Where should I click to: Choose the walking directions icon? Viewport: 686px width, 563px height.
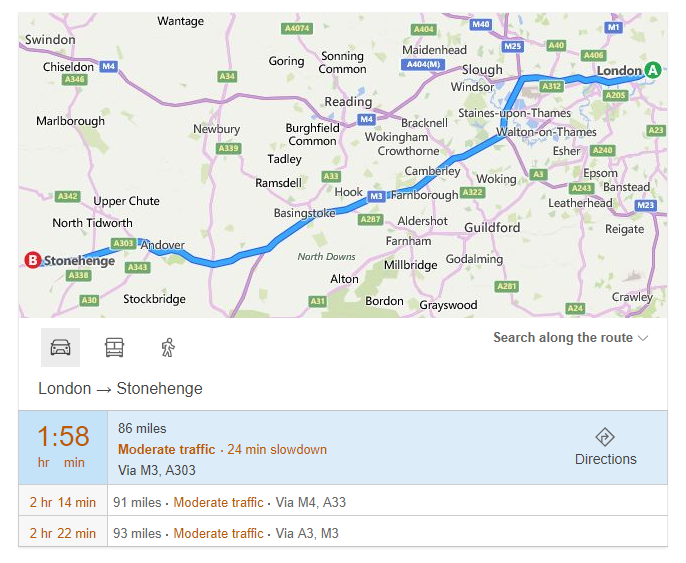[168, 347]
